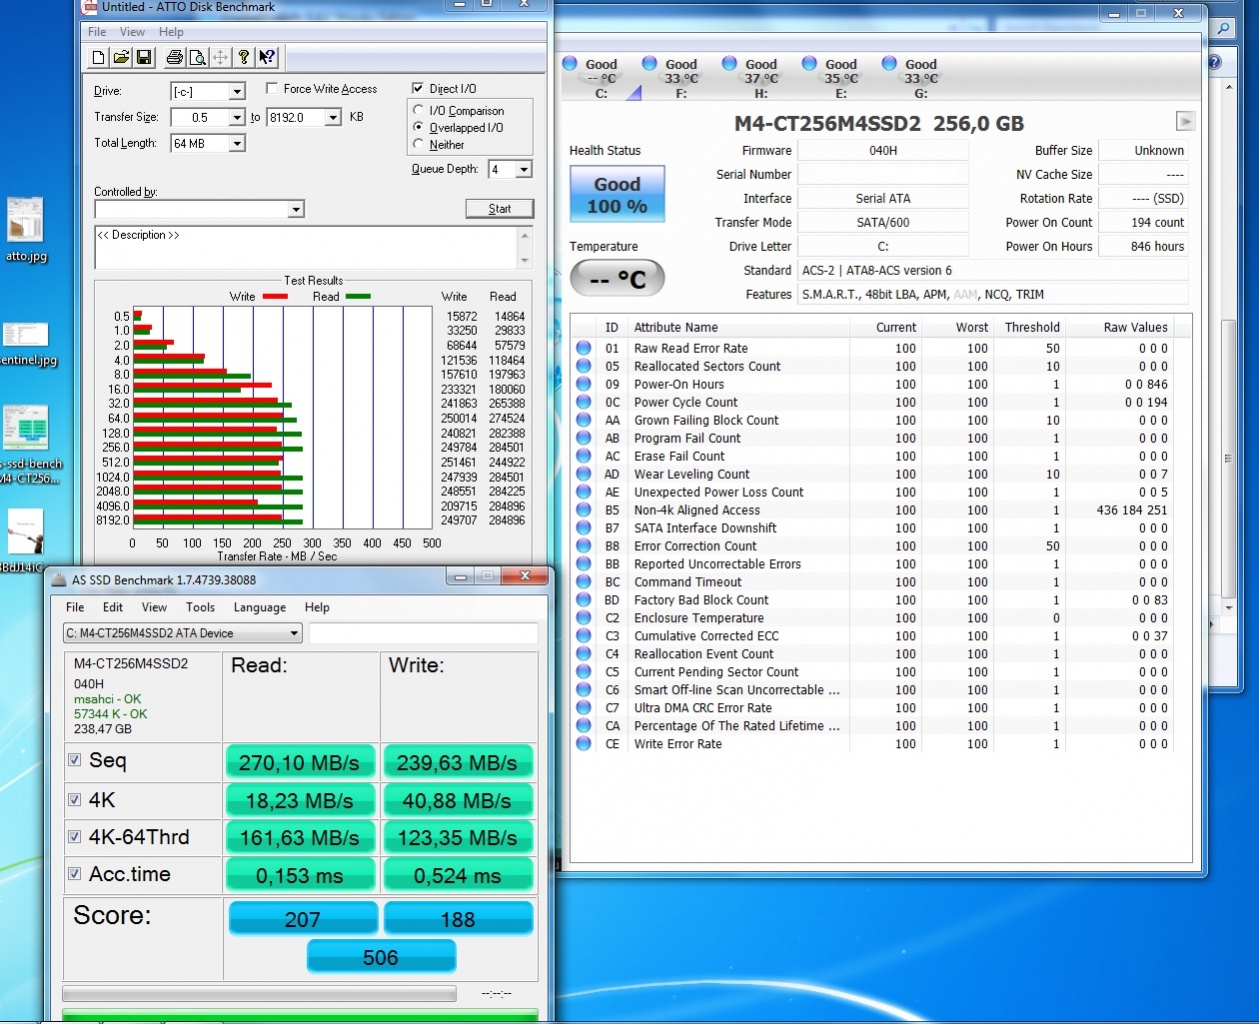Select the C: drive status in CrystalDiskInfo

(x=601, y=78)
